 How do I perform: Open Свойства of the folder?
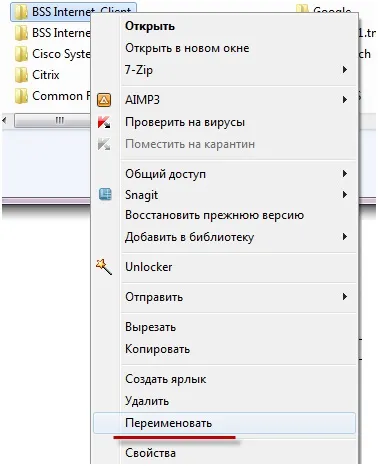pos(225,453)
